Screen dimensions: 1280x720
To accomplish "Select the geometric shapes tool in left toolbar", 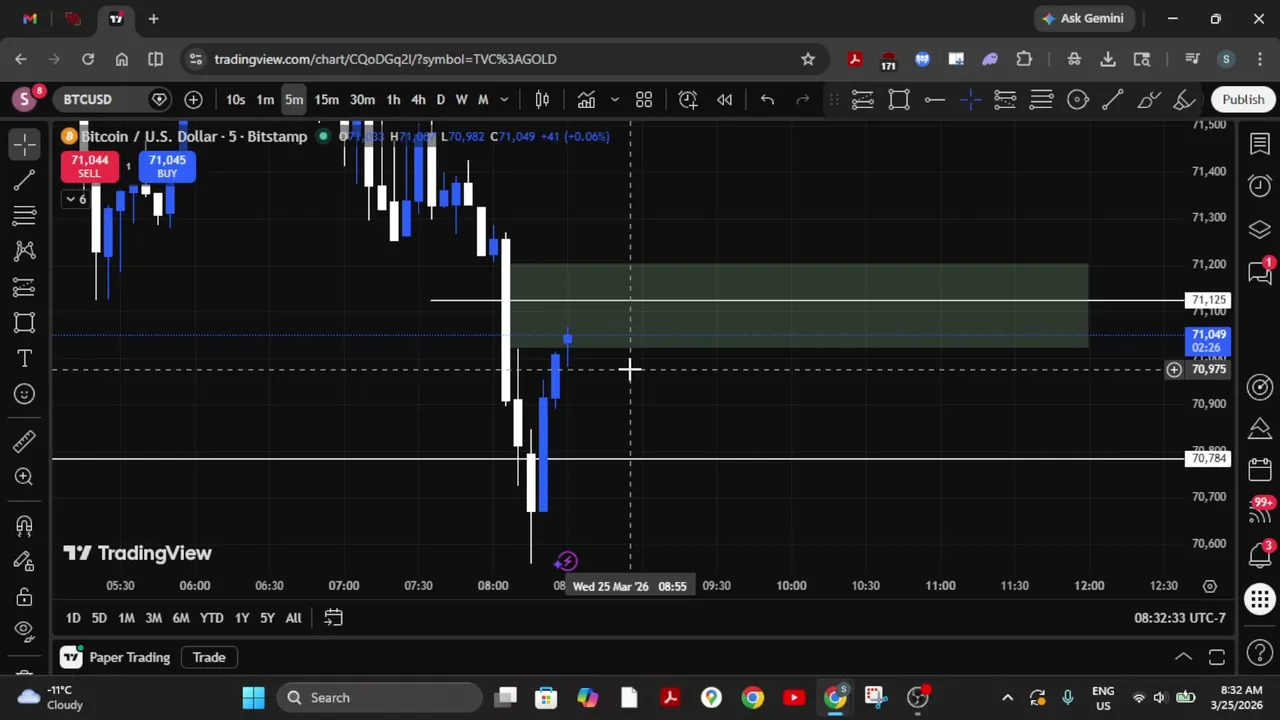I will coord(25,322).
